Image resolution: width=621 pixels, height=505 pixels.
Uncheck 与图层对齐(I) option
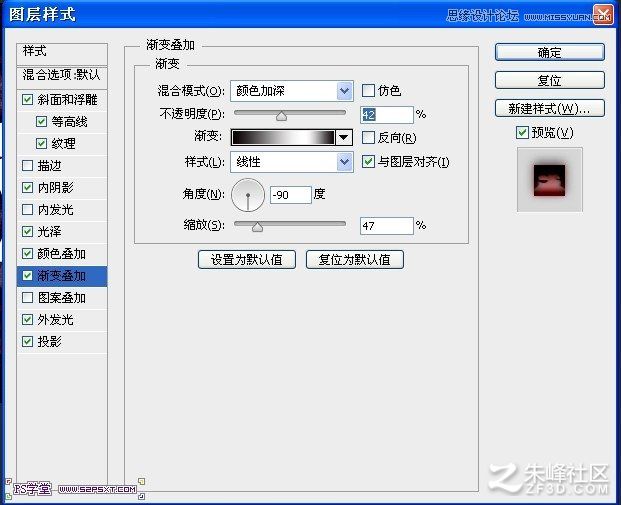tap(368, 161)
